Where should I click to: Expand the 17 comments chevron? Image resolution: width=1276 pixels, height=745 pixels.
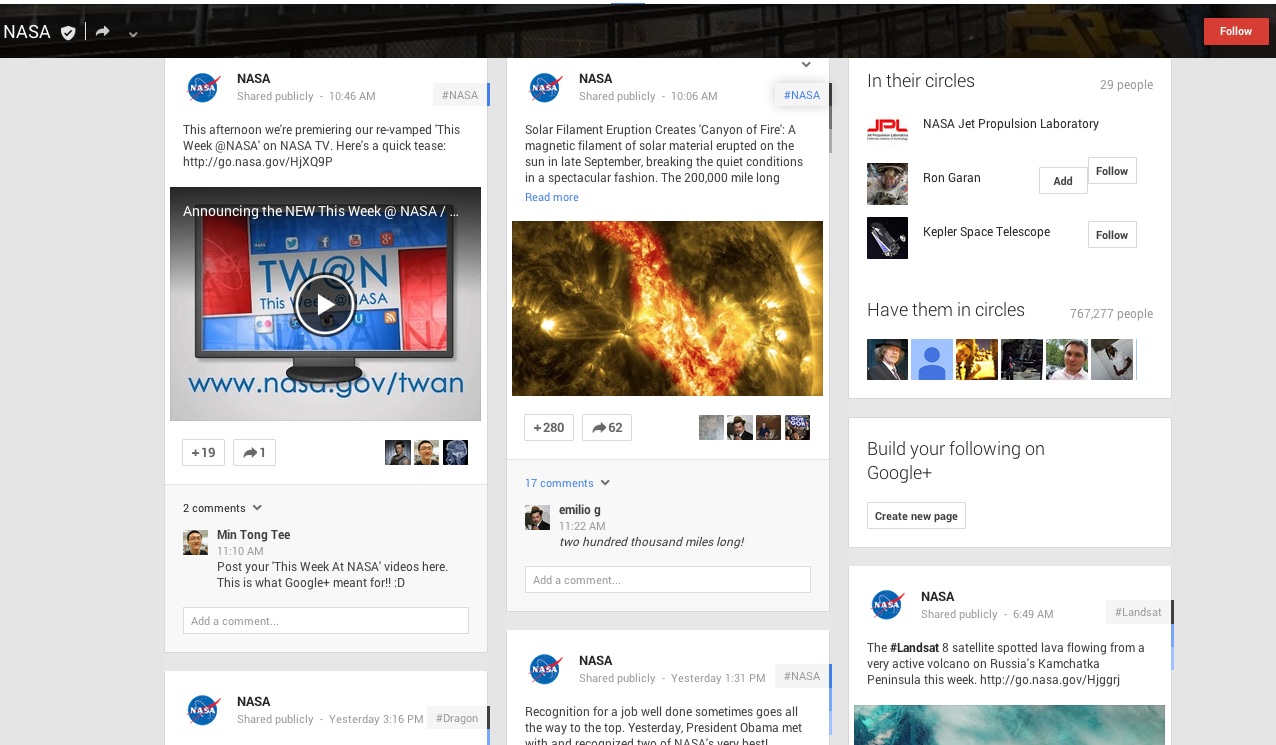[605, 483]
